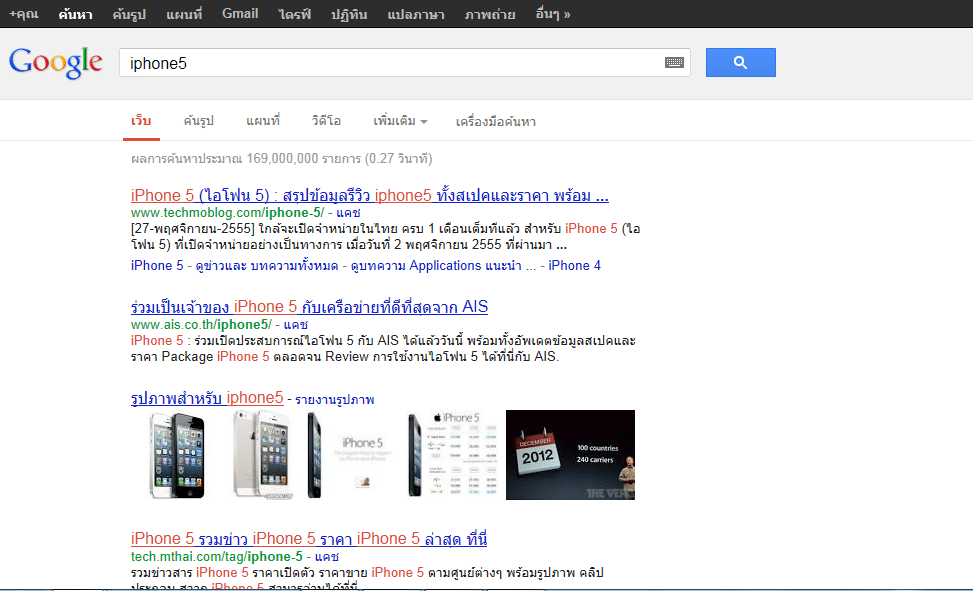Open +คุณ in the top bar
973x591 pixels.
(24, 14)
